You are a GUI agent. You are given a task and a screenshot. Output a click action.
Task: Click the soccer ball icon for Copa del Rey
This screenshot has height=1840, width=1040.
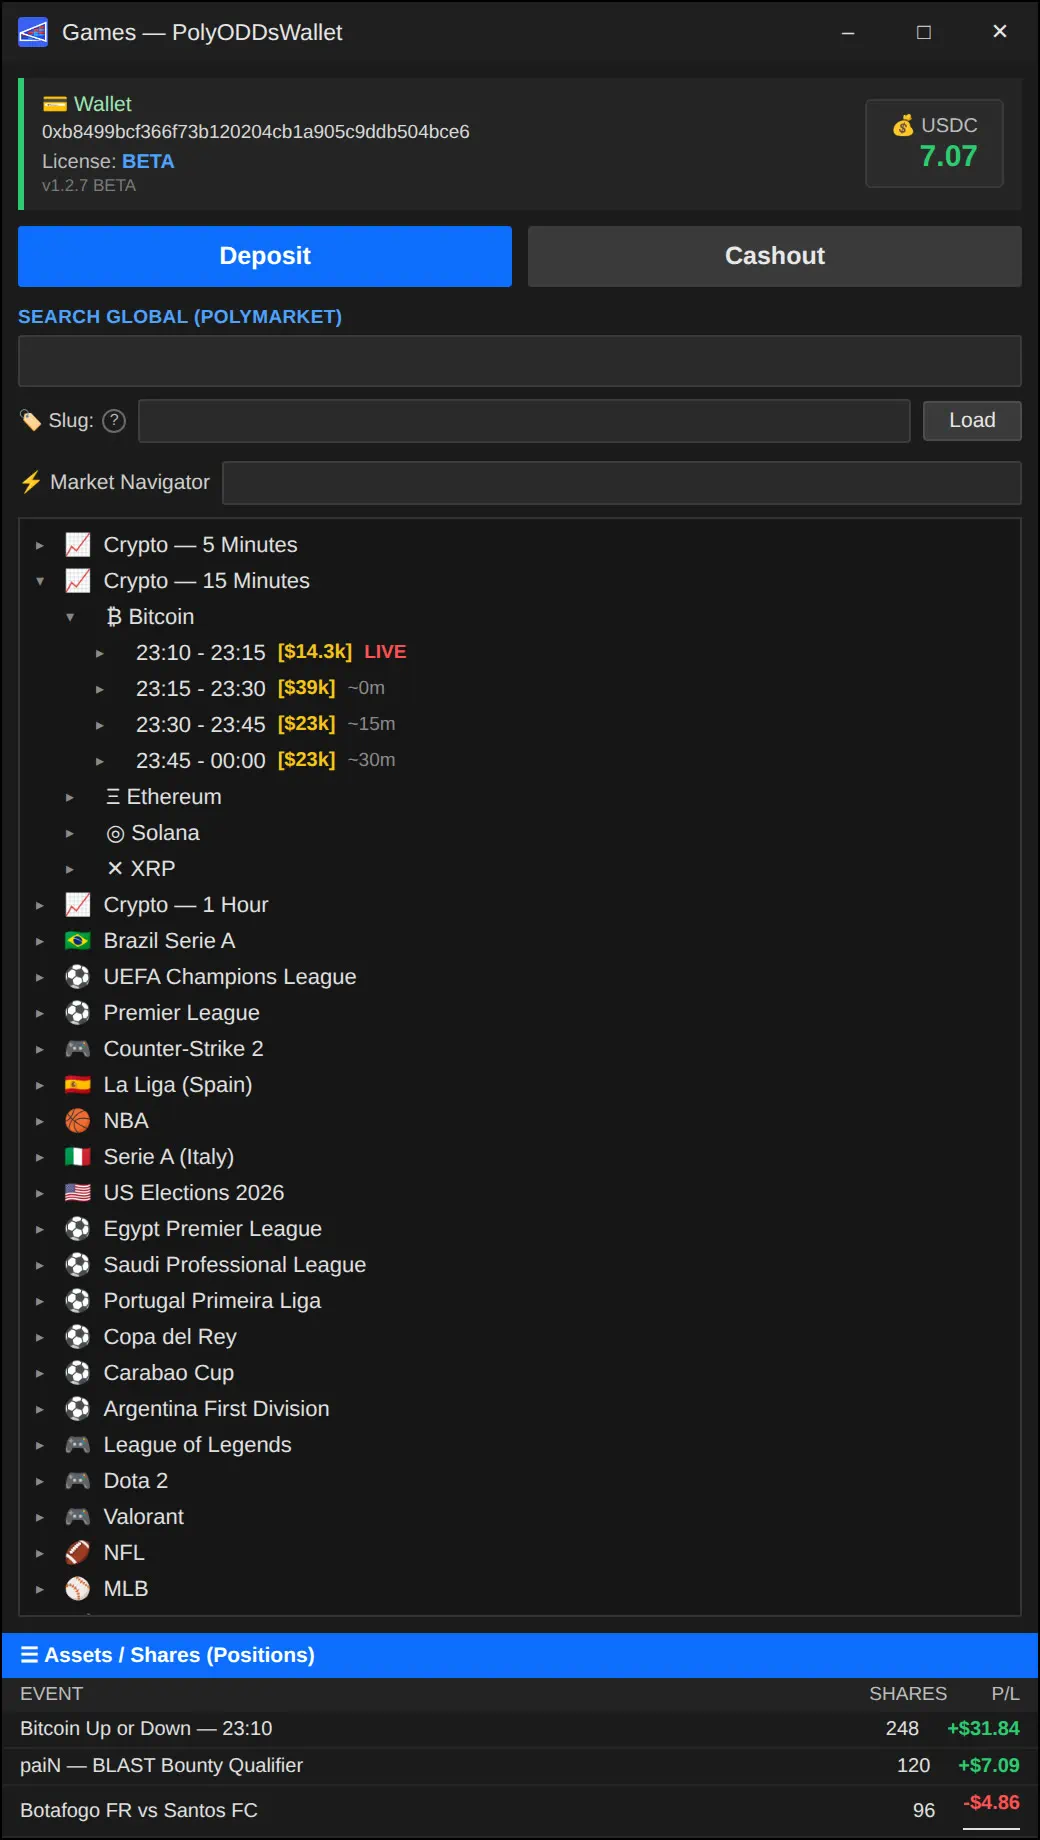pos(78,1337)
